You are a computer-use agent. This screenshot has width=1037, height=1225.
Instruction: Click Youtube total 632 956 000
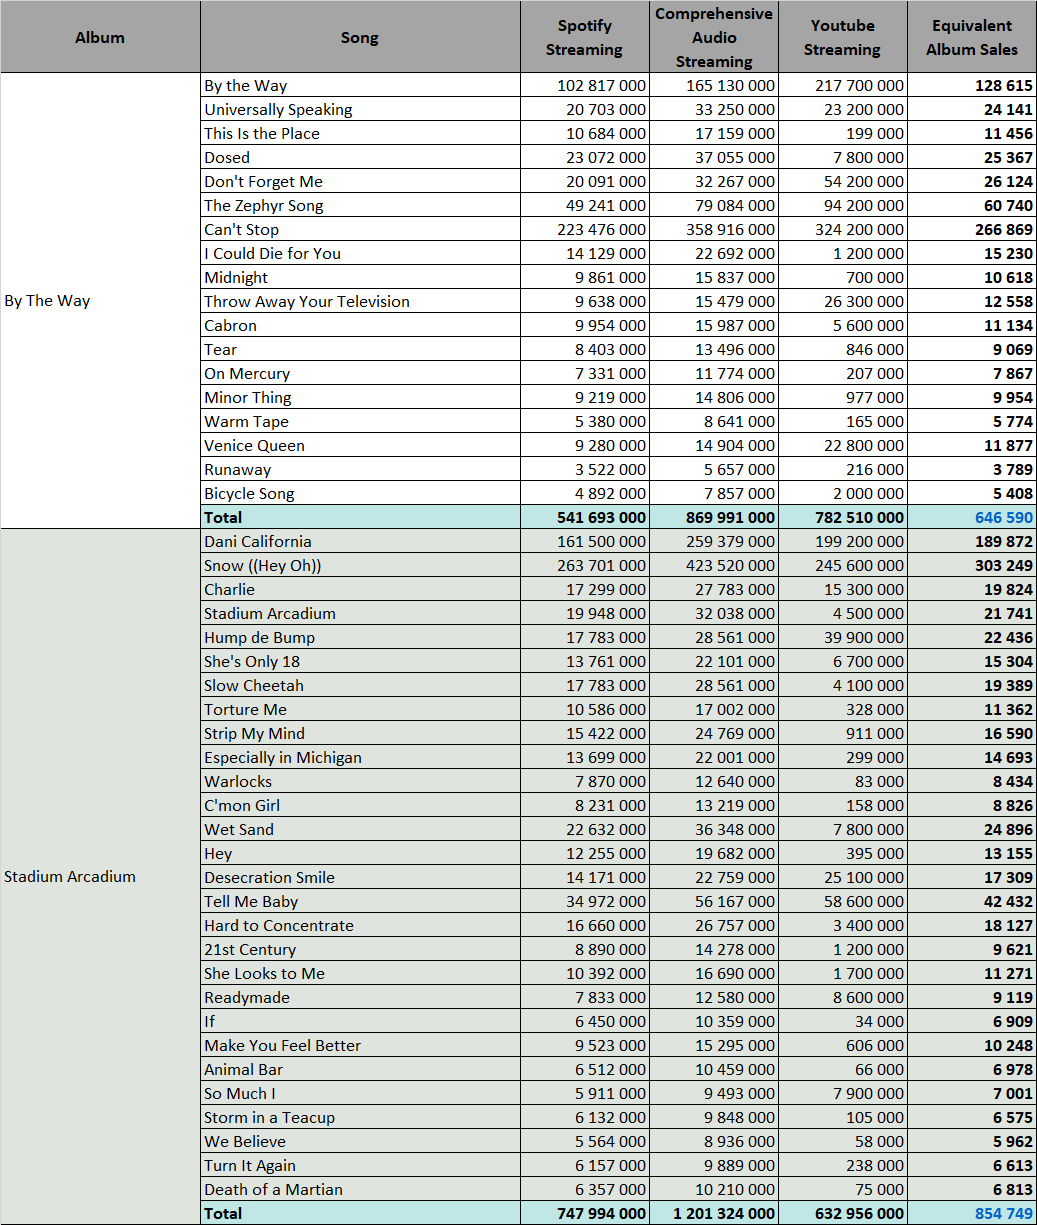click(842, 1213)
